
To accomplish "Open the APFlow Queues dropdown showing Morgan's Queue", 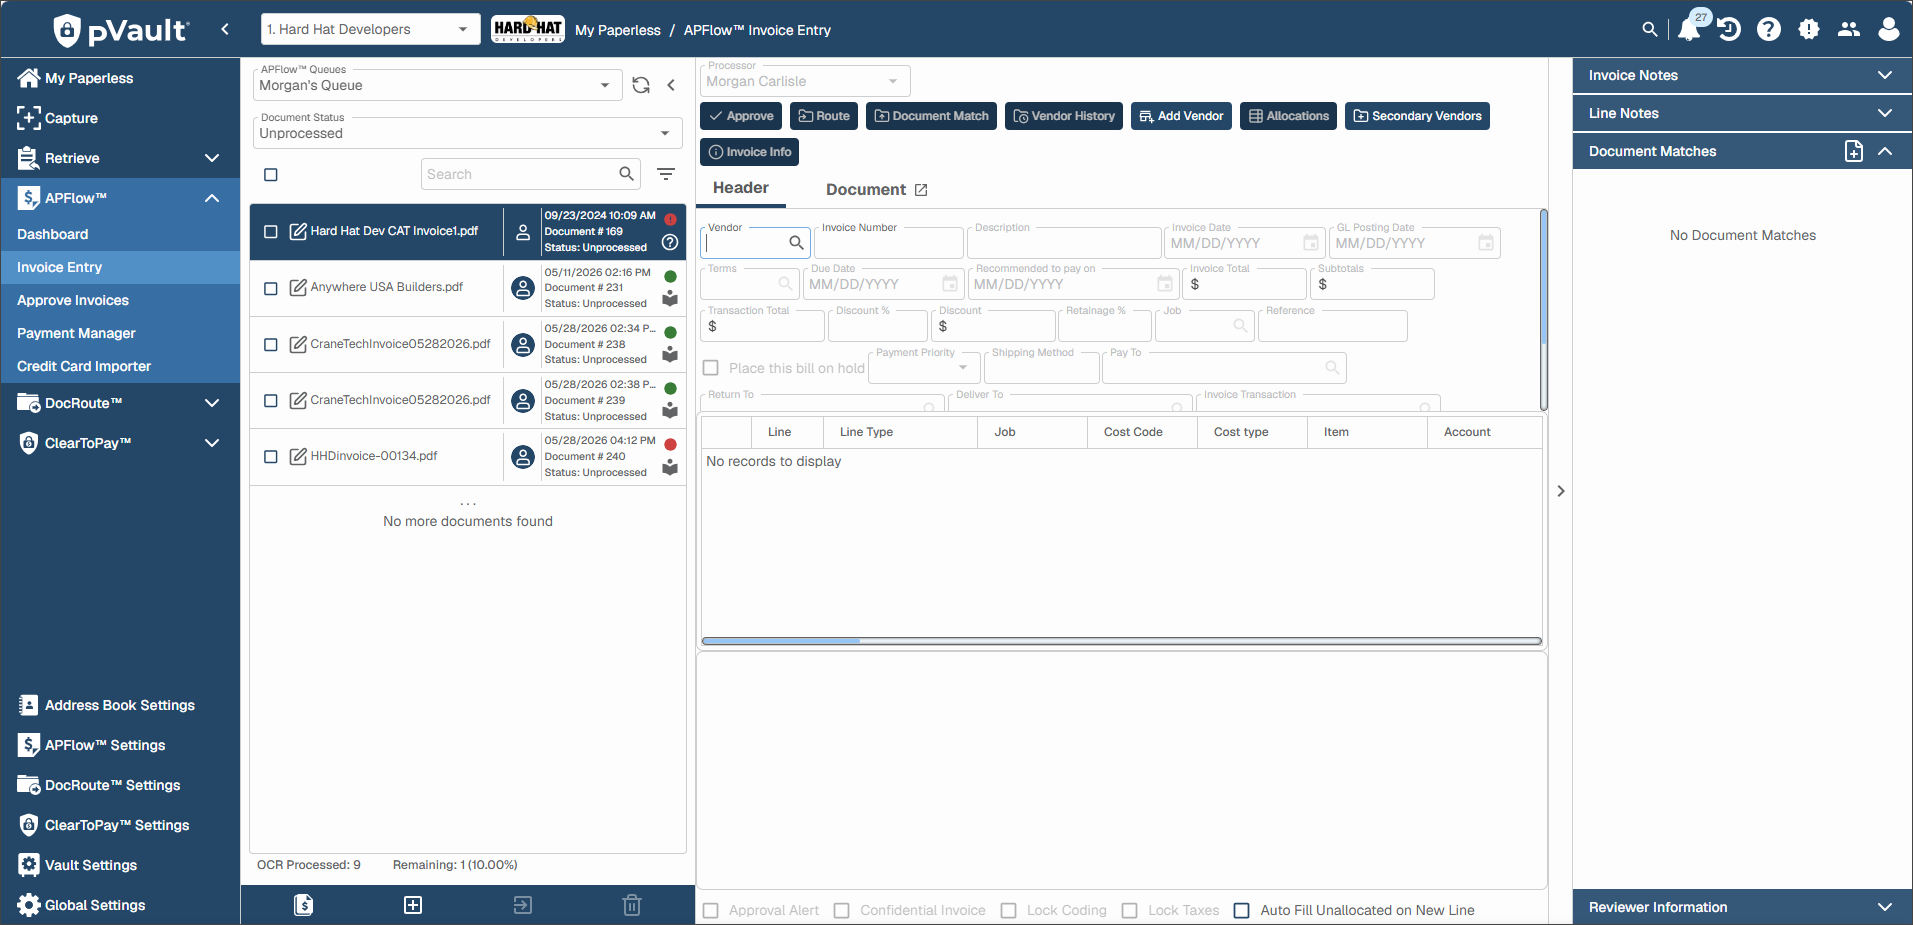I will 437,85.
